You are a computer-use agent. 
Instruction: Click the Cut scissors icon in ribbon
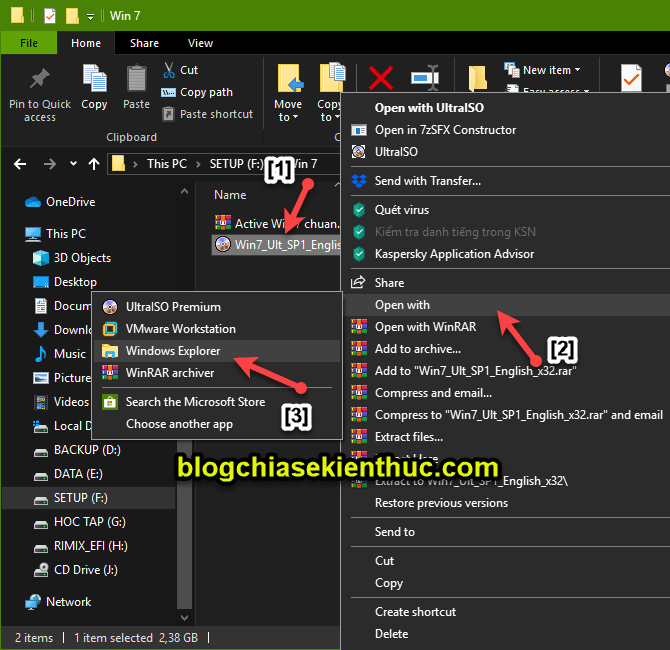pos(169,70)
